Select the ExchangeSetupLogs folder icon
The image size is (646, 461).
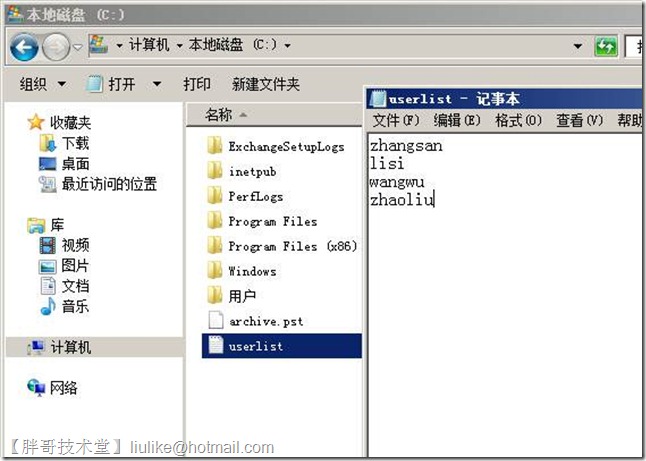(215, 146)
